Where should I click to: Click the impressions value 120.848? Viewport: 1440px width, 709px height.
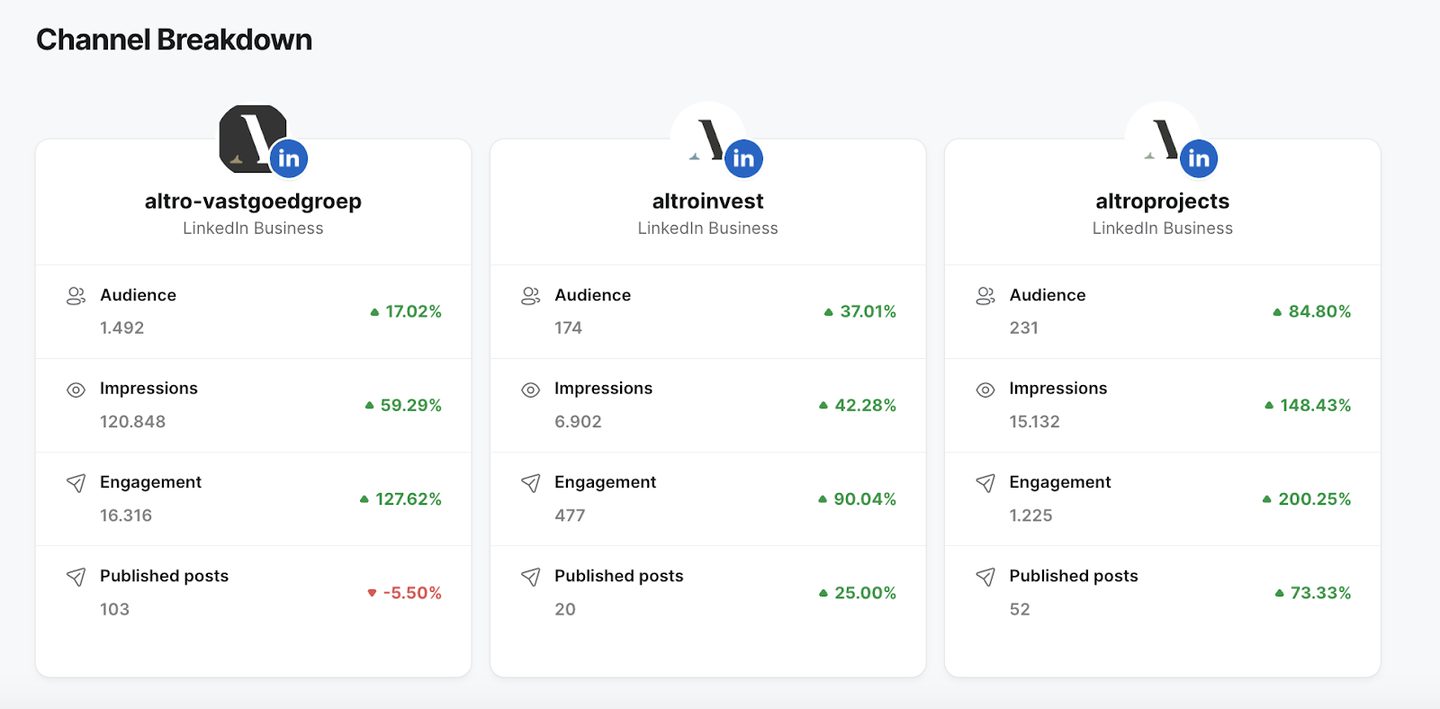[133, 422]
